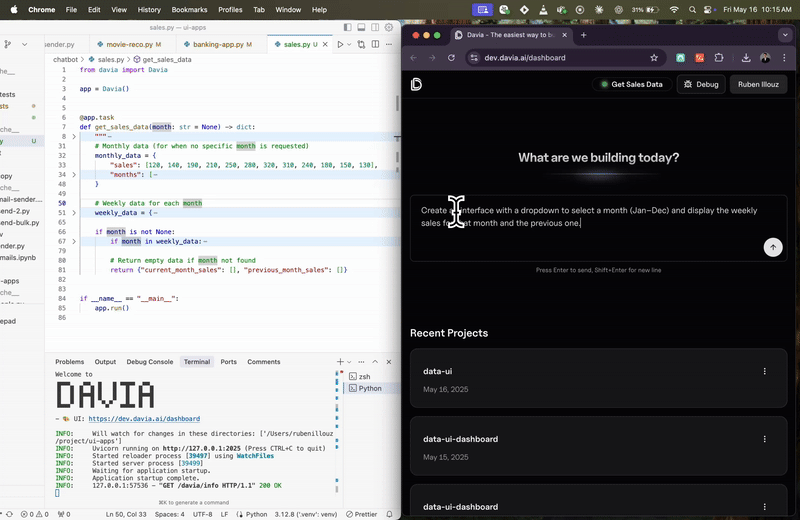Expand the folded months list at line 34

[x=74, y=175]
